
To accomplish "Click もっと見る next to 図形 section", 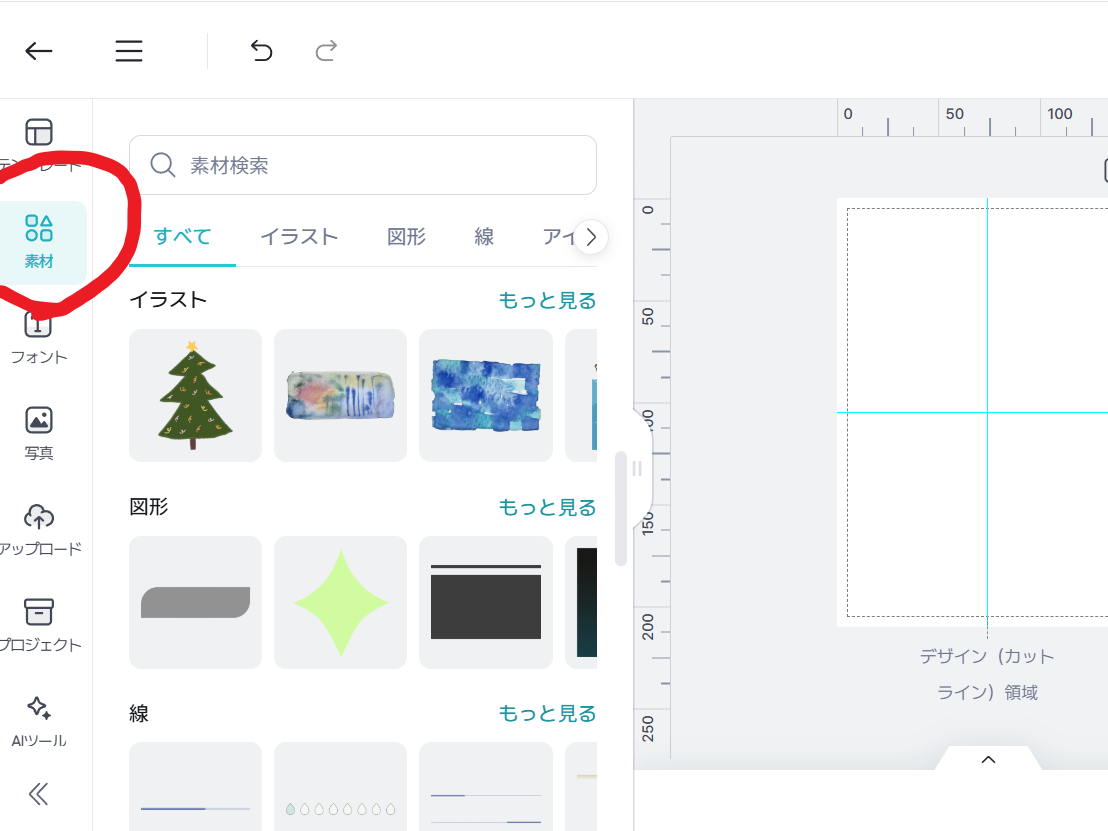I will point(547,507).
